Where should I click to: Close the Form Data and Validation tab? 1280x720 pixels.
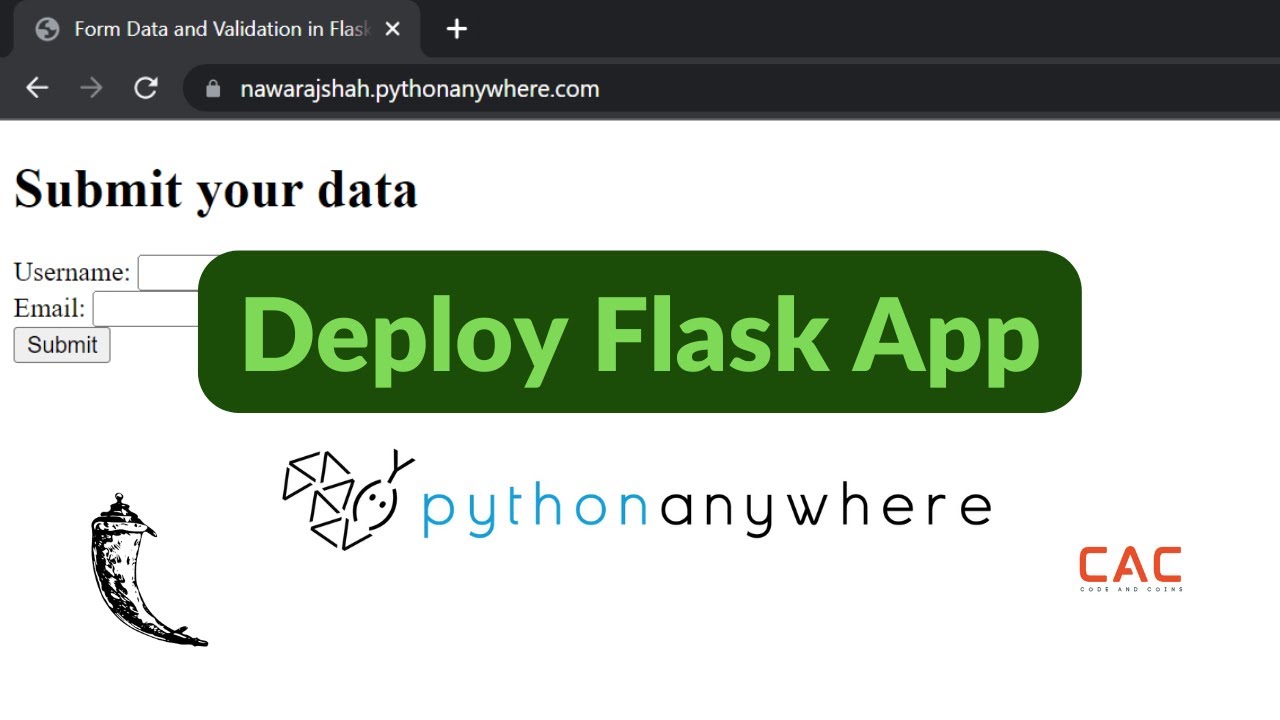click(x=393, y=29)
